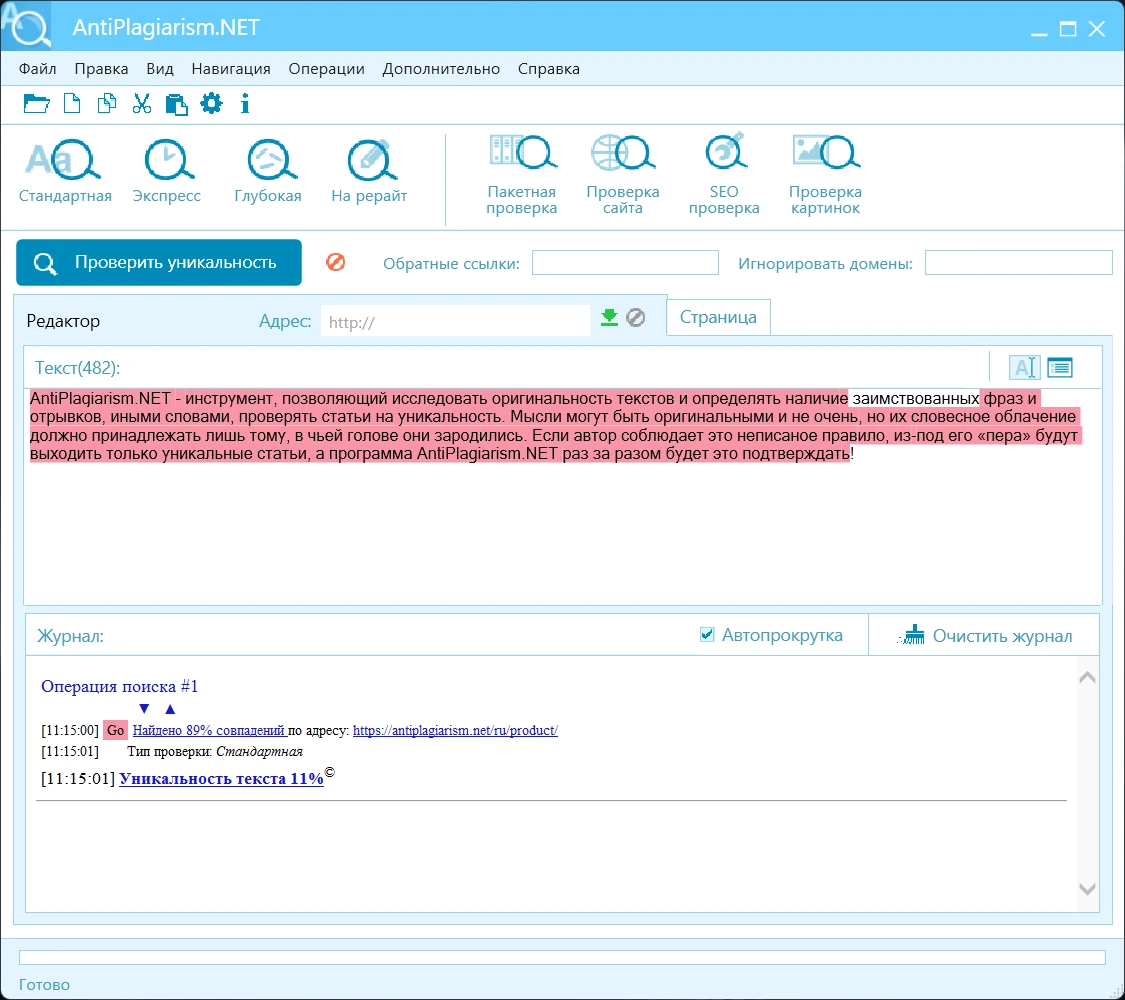Click the Текст(482): label

click(77, 368)
